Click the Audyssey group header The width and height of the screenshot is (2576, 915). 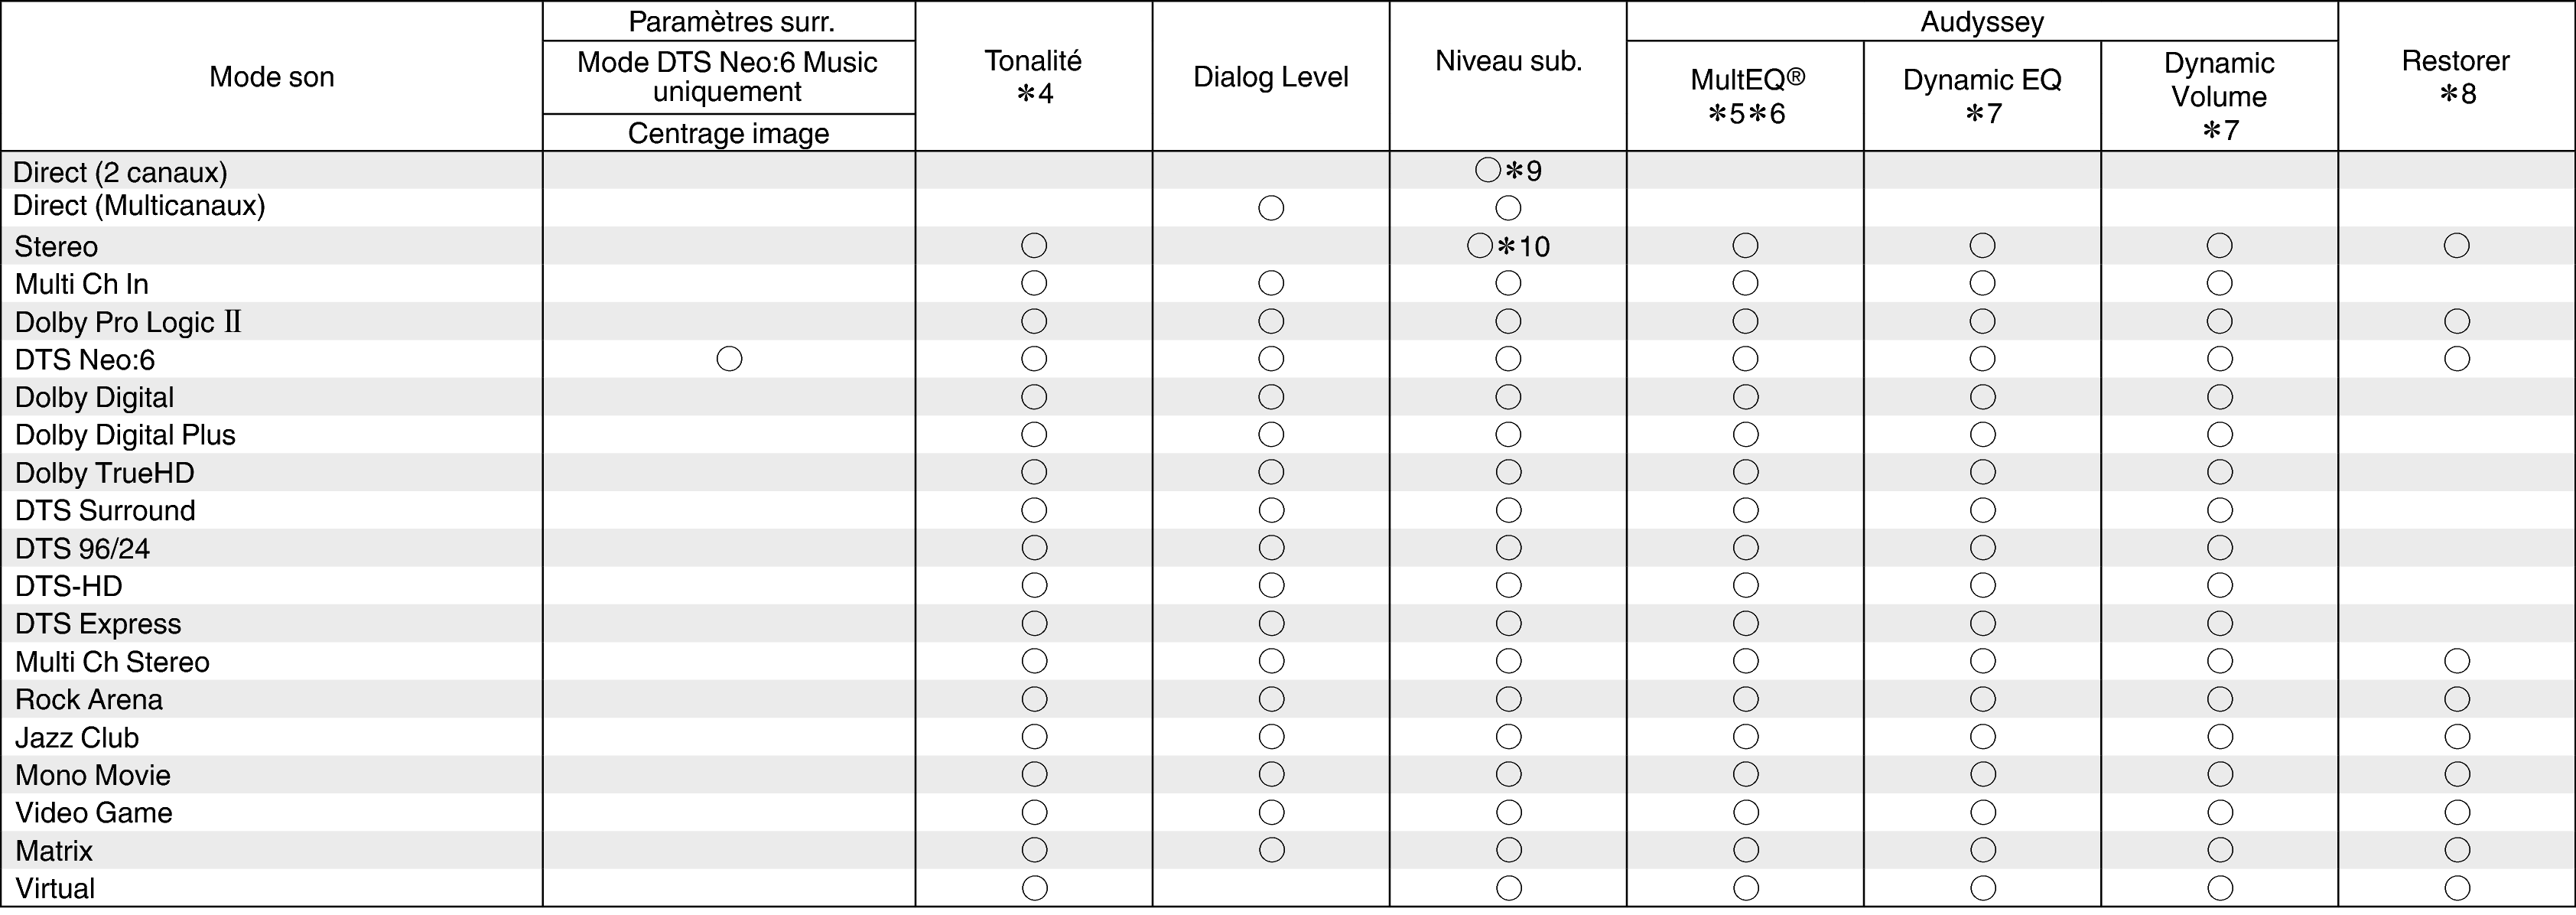1981,22
